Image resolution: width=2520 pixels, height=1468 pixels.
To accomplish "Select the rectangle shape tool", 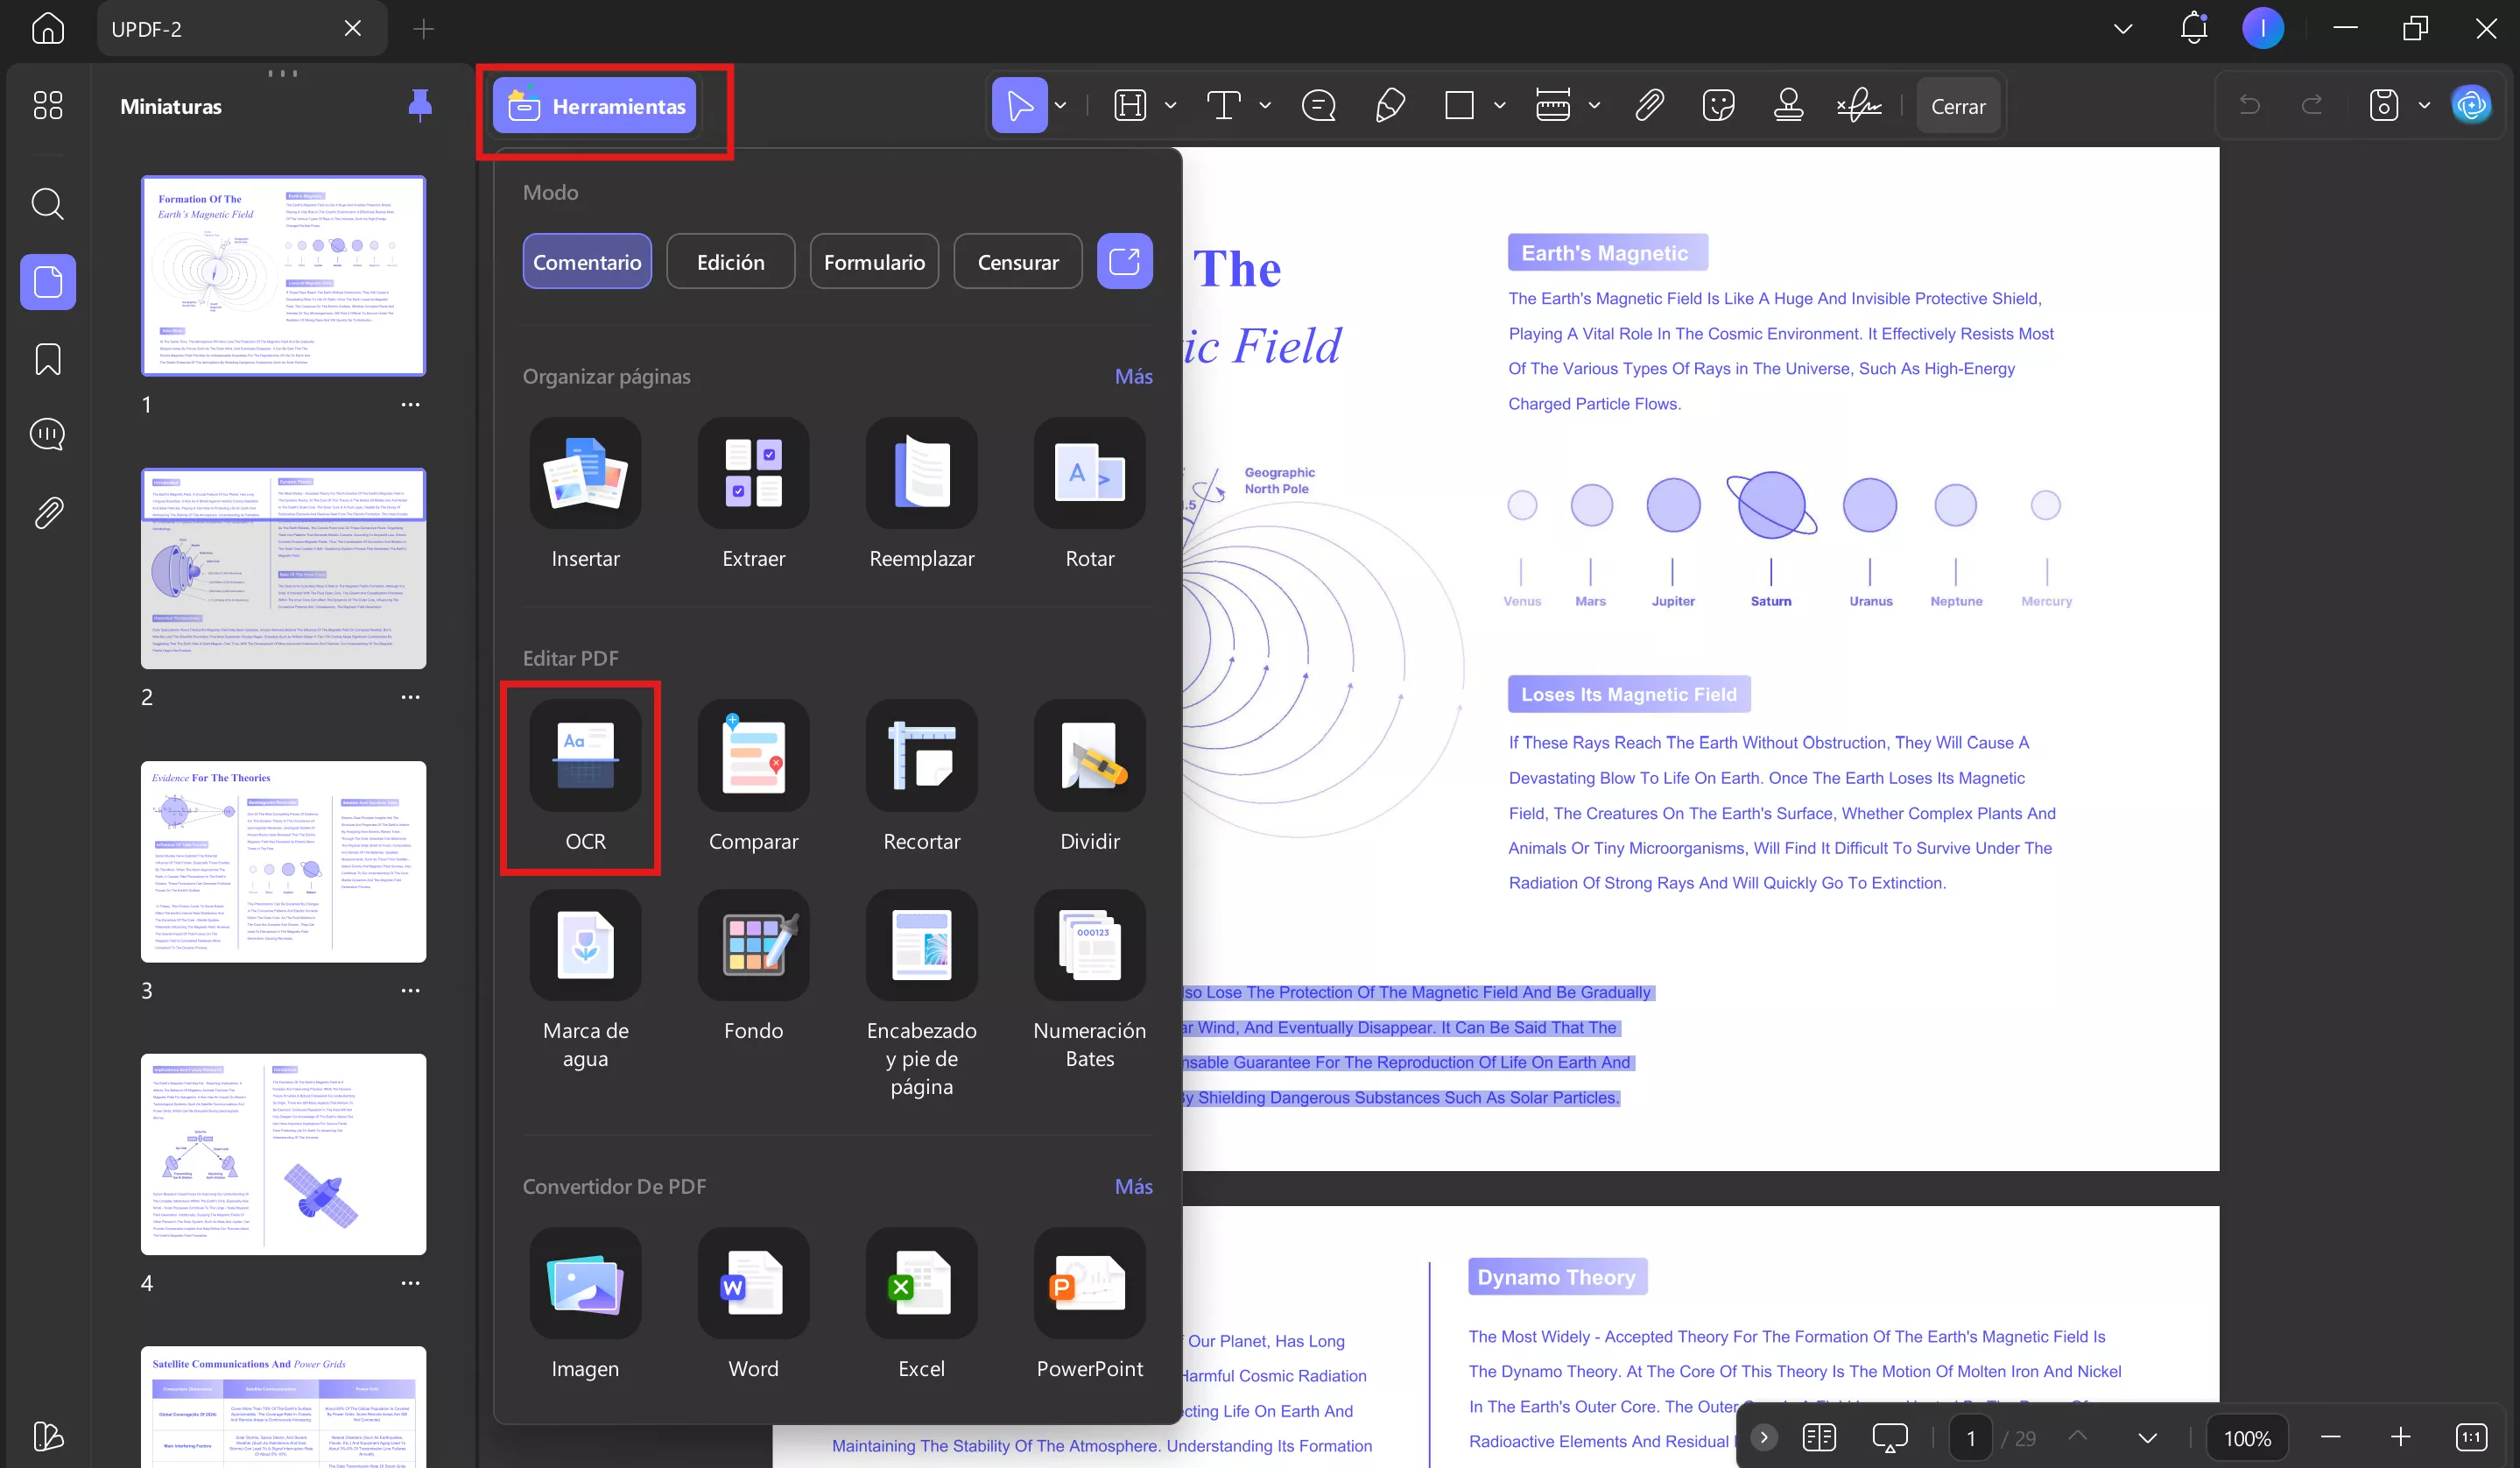I will tap(1459, 105).
